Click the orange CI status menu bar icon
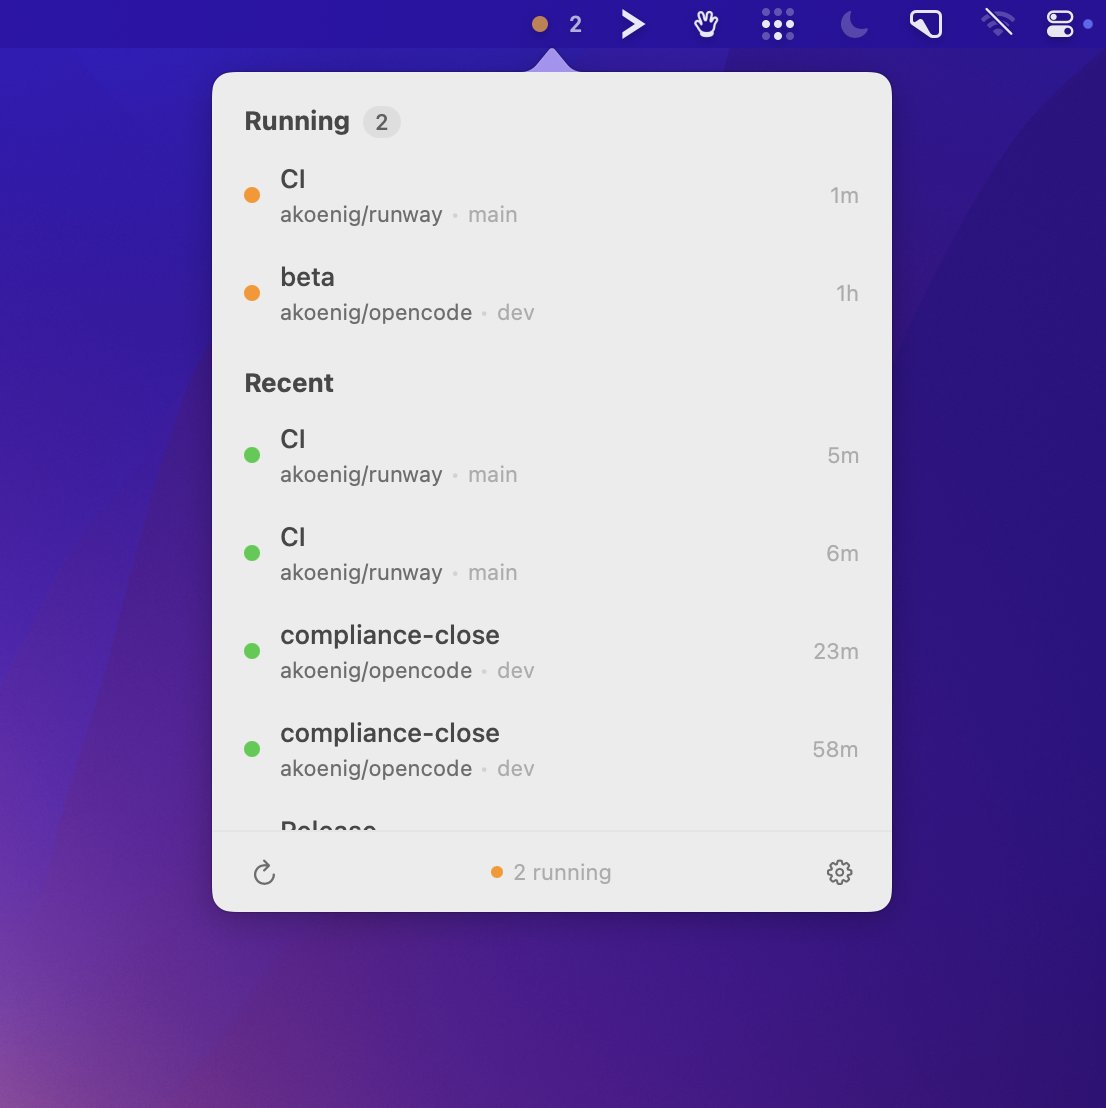The height and width of the screenshot is (1108, 1106). point(540,25)
